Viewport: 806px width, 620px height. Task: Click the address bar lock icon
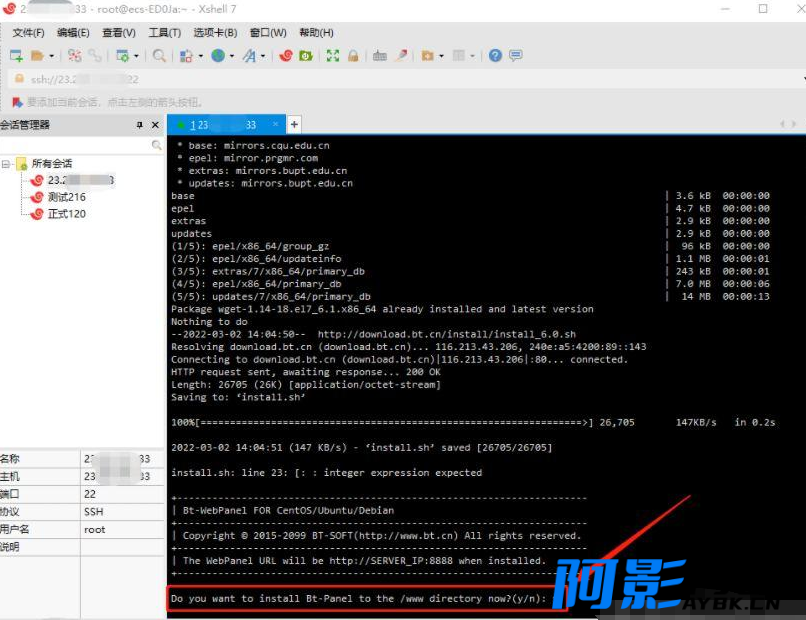pos(19,79)
